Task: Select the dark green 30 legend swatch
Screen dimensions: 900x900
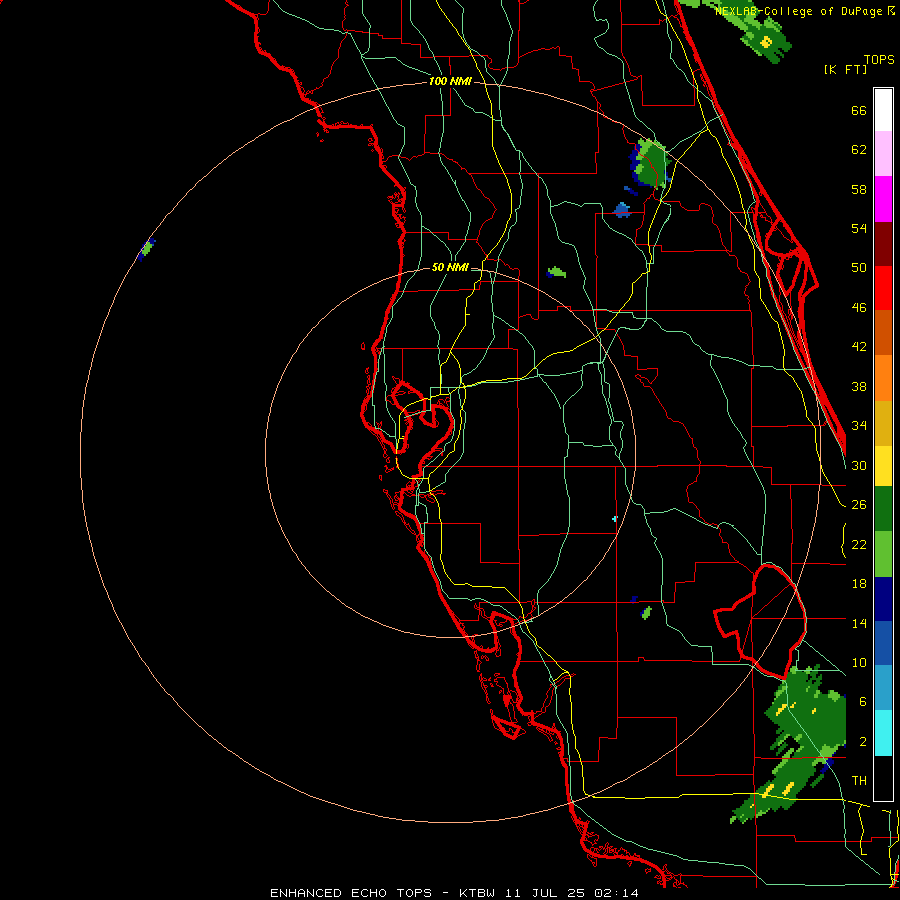Action: (883, 509)
